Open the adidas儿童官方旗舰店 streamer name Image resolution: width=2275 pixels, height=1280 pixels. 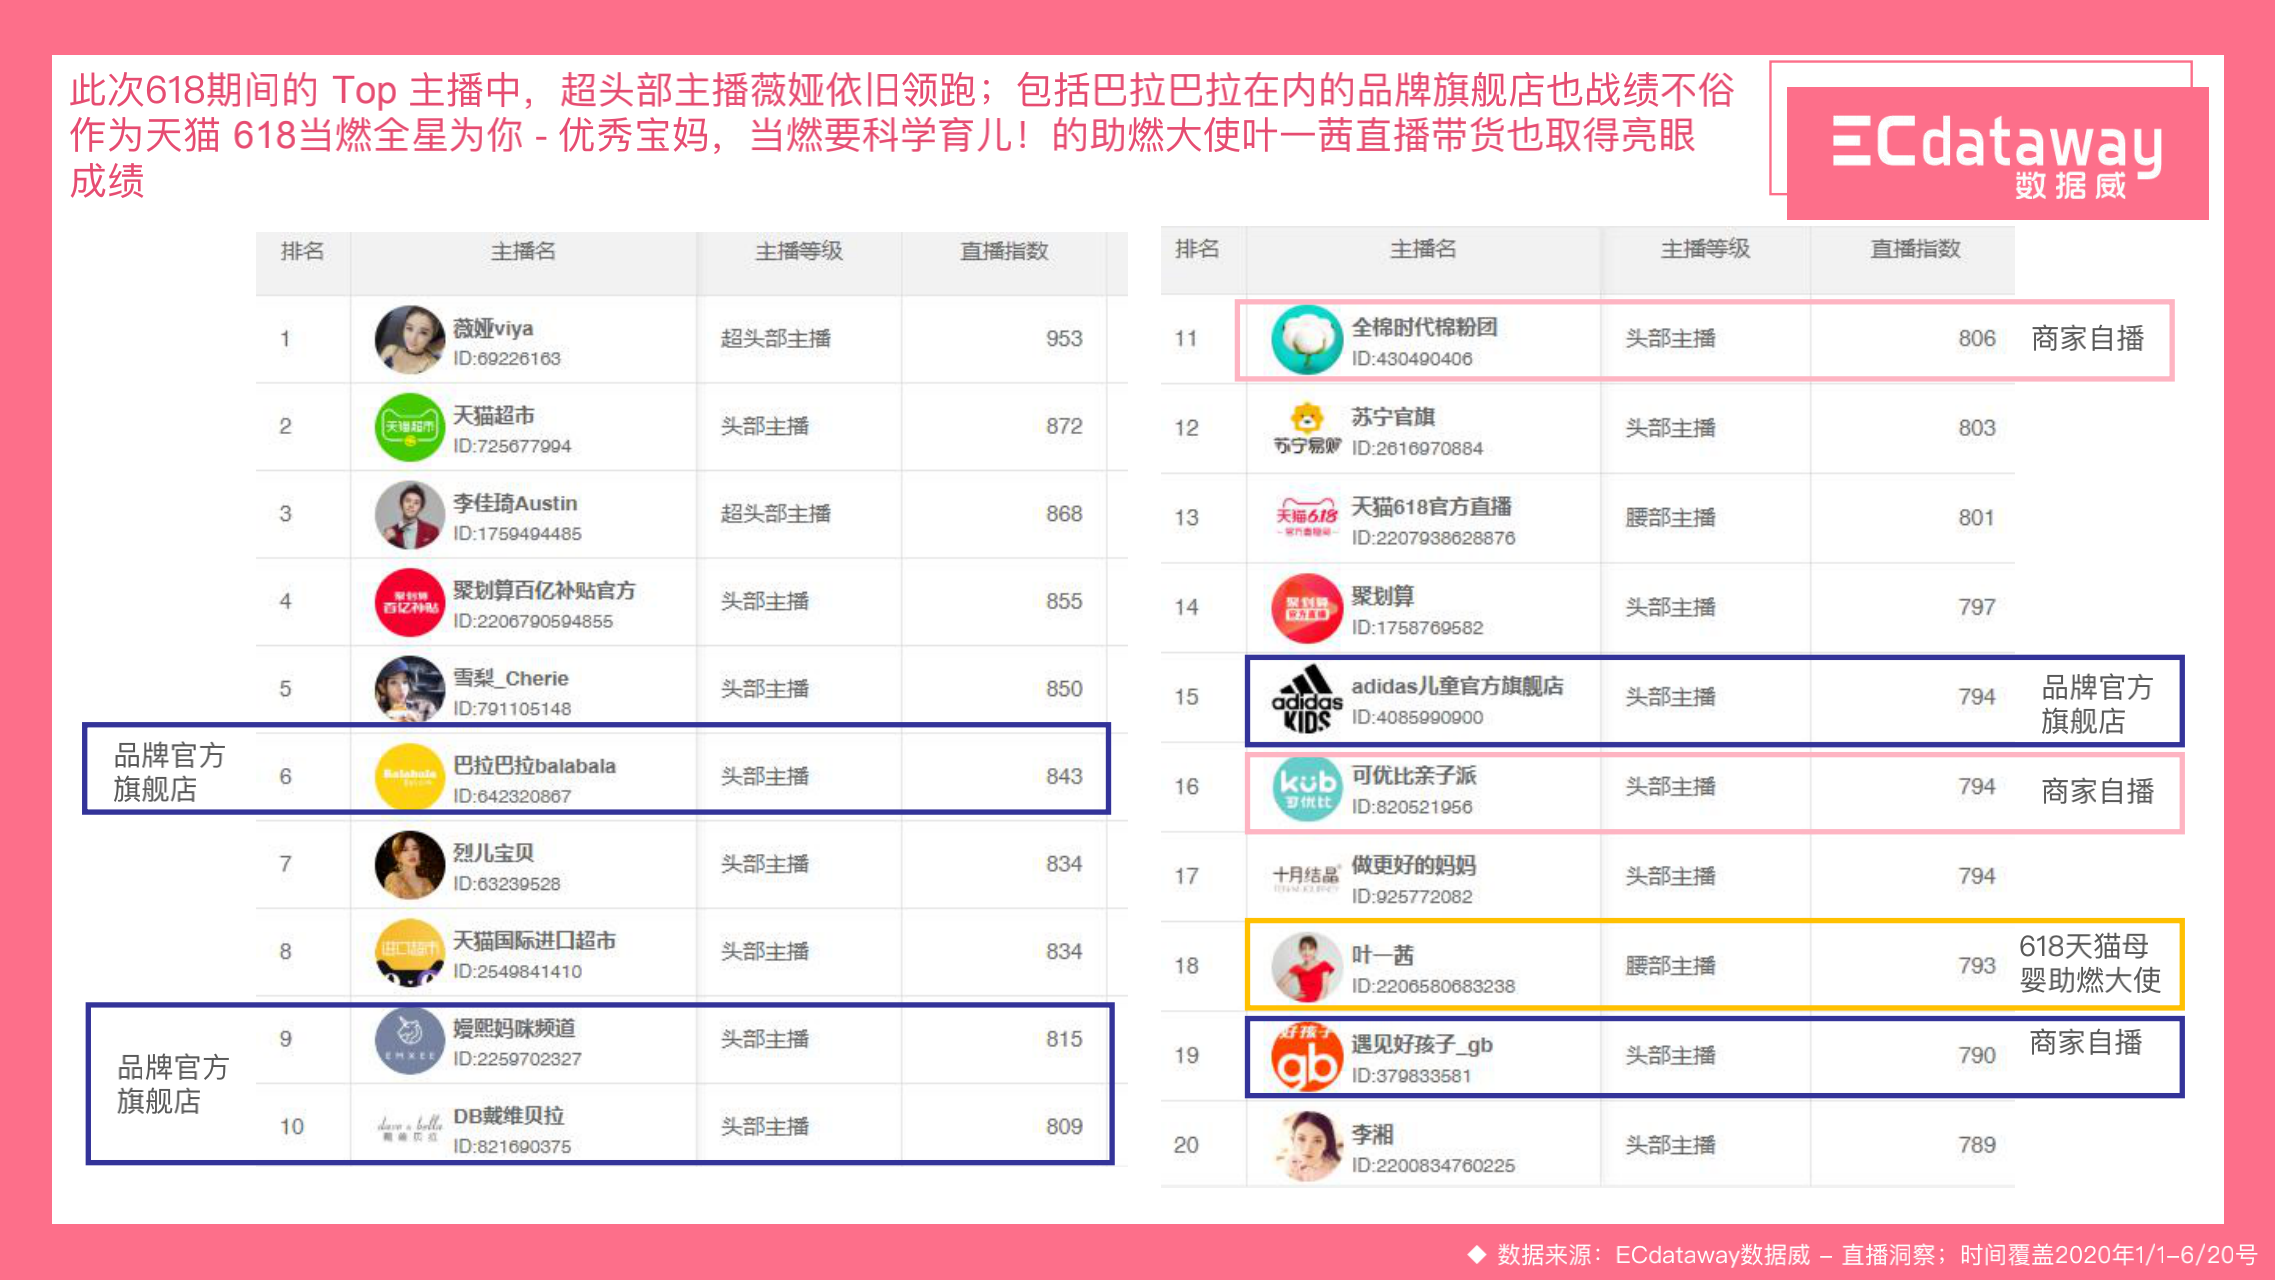[x=1457, y=687]
